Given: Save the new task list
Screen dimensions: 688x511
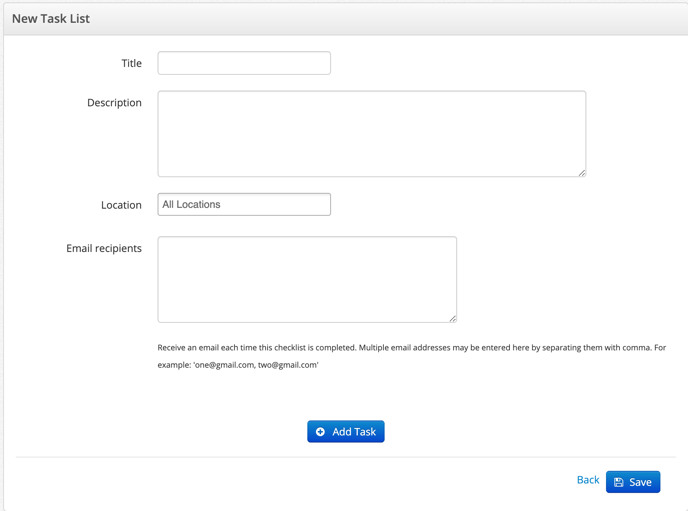Looking at the screenshot, I should [633, 482].
